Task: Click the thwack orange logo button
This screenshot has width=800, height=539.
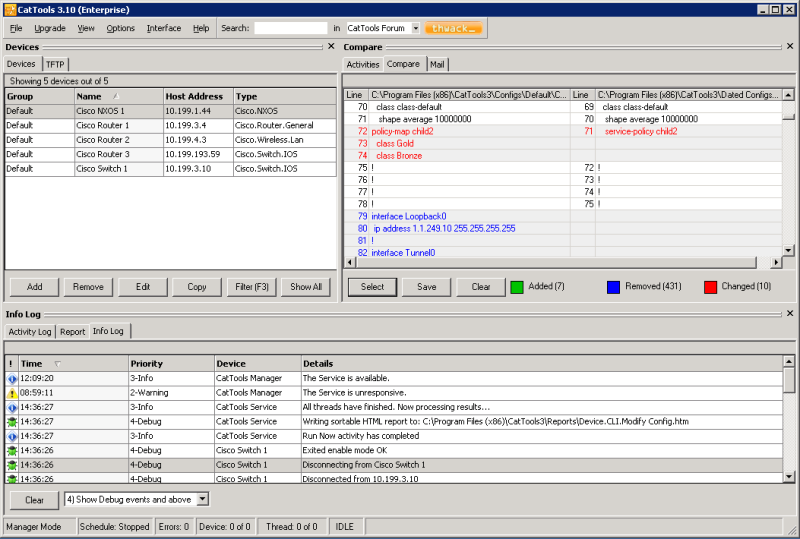Action: [453, 28]
